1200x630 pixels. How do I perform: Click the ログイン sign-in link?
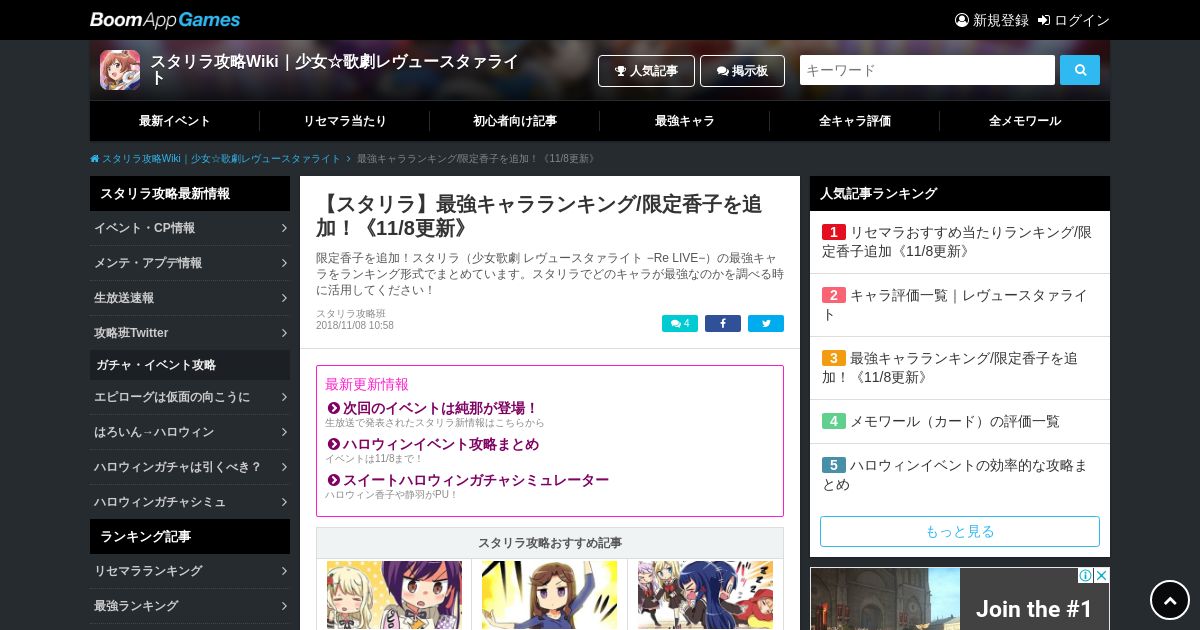1074,20
